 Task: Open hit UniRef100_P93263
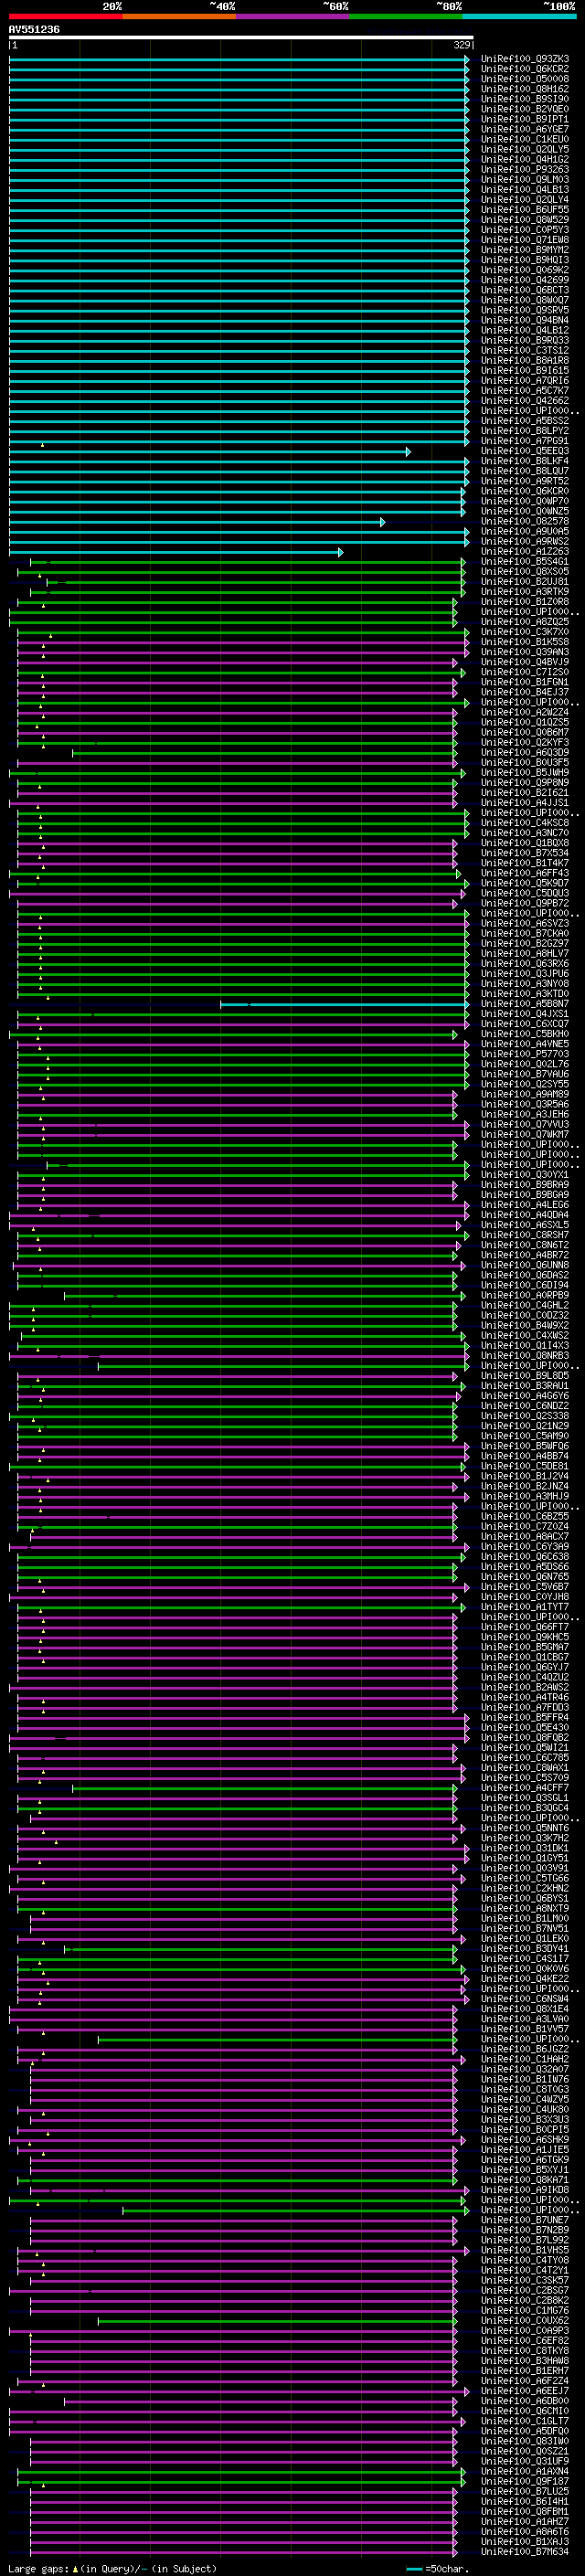525,170
